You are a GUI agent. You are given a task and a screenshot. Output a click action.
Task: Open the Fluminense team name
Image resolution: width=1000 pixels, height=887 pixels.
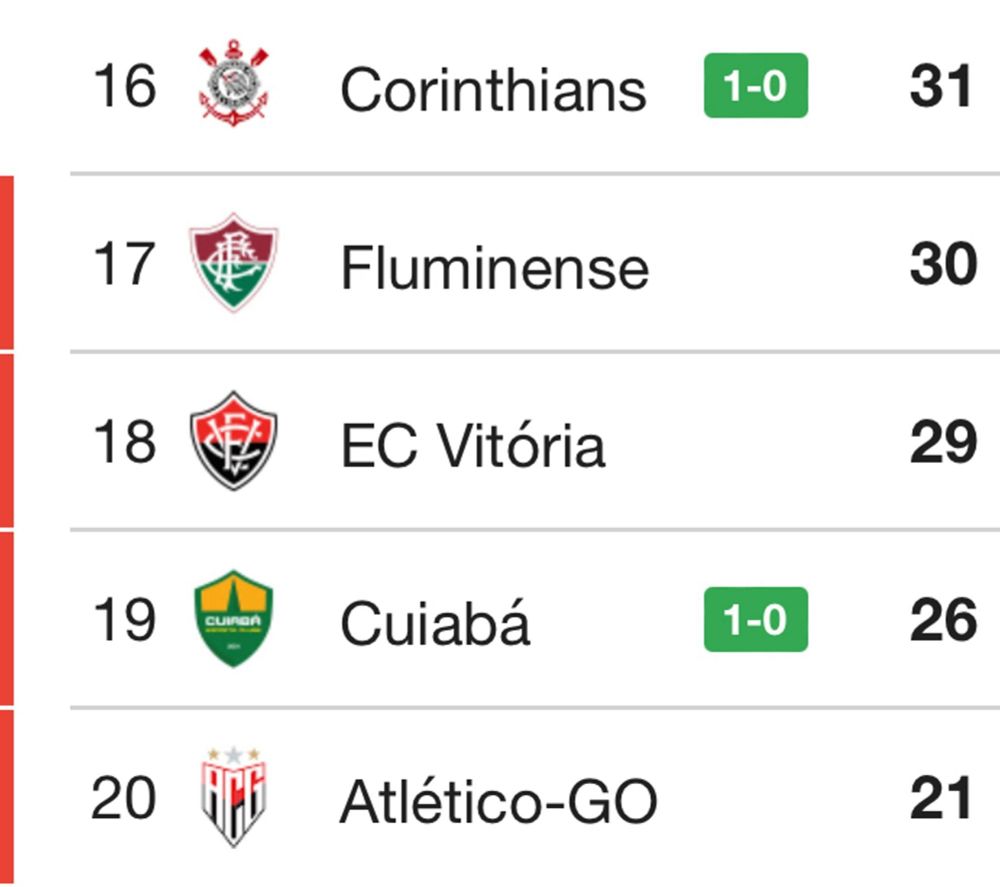(495, 268)
